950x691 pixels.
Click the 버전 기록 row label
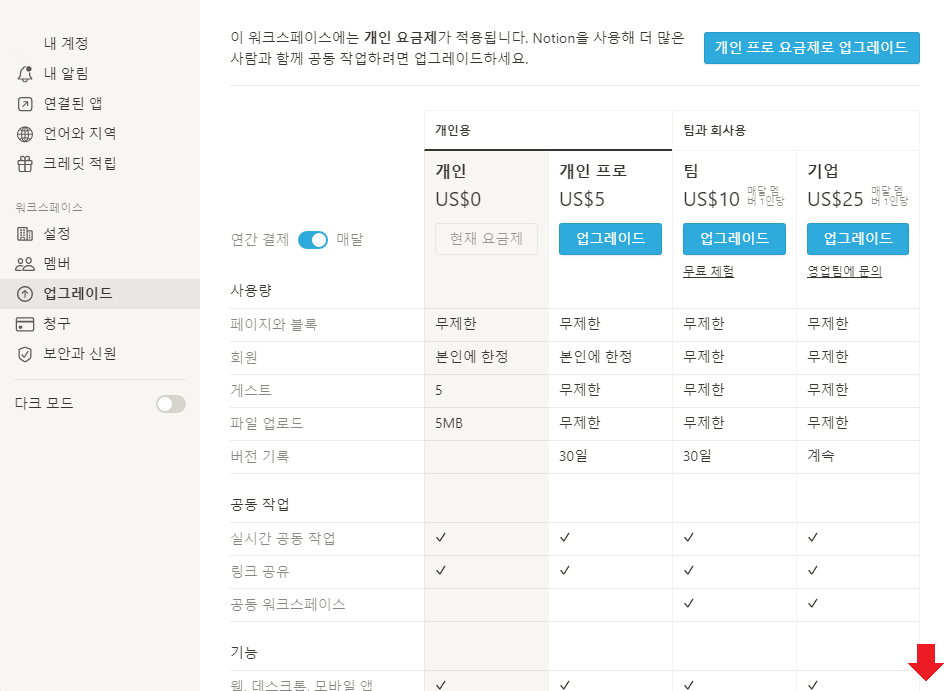(259, 456)
